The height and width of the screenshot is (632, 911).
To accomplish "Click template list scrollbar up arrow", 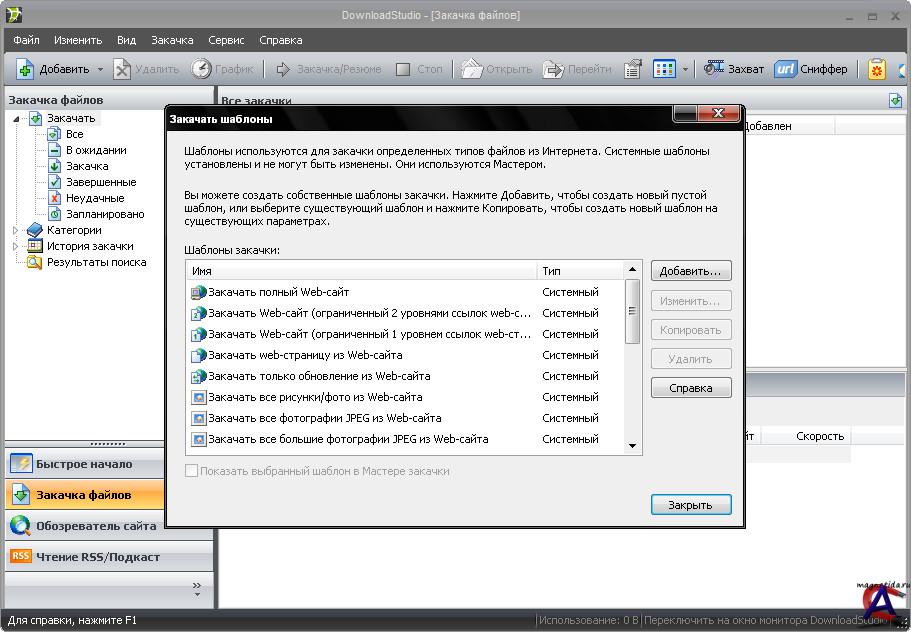I will [632, 270].
